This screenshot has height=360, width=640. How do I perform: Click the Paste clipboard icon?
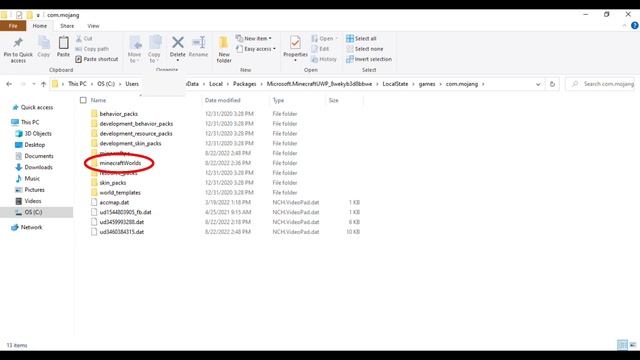click(63, 42)
